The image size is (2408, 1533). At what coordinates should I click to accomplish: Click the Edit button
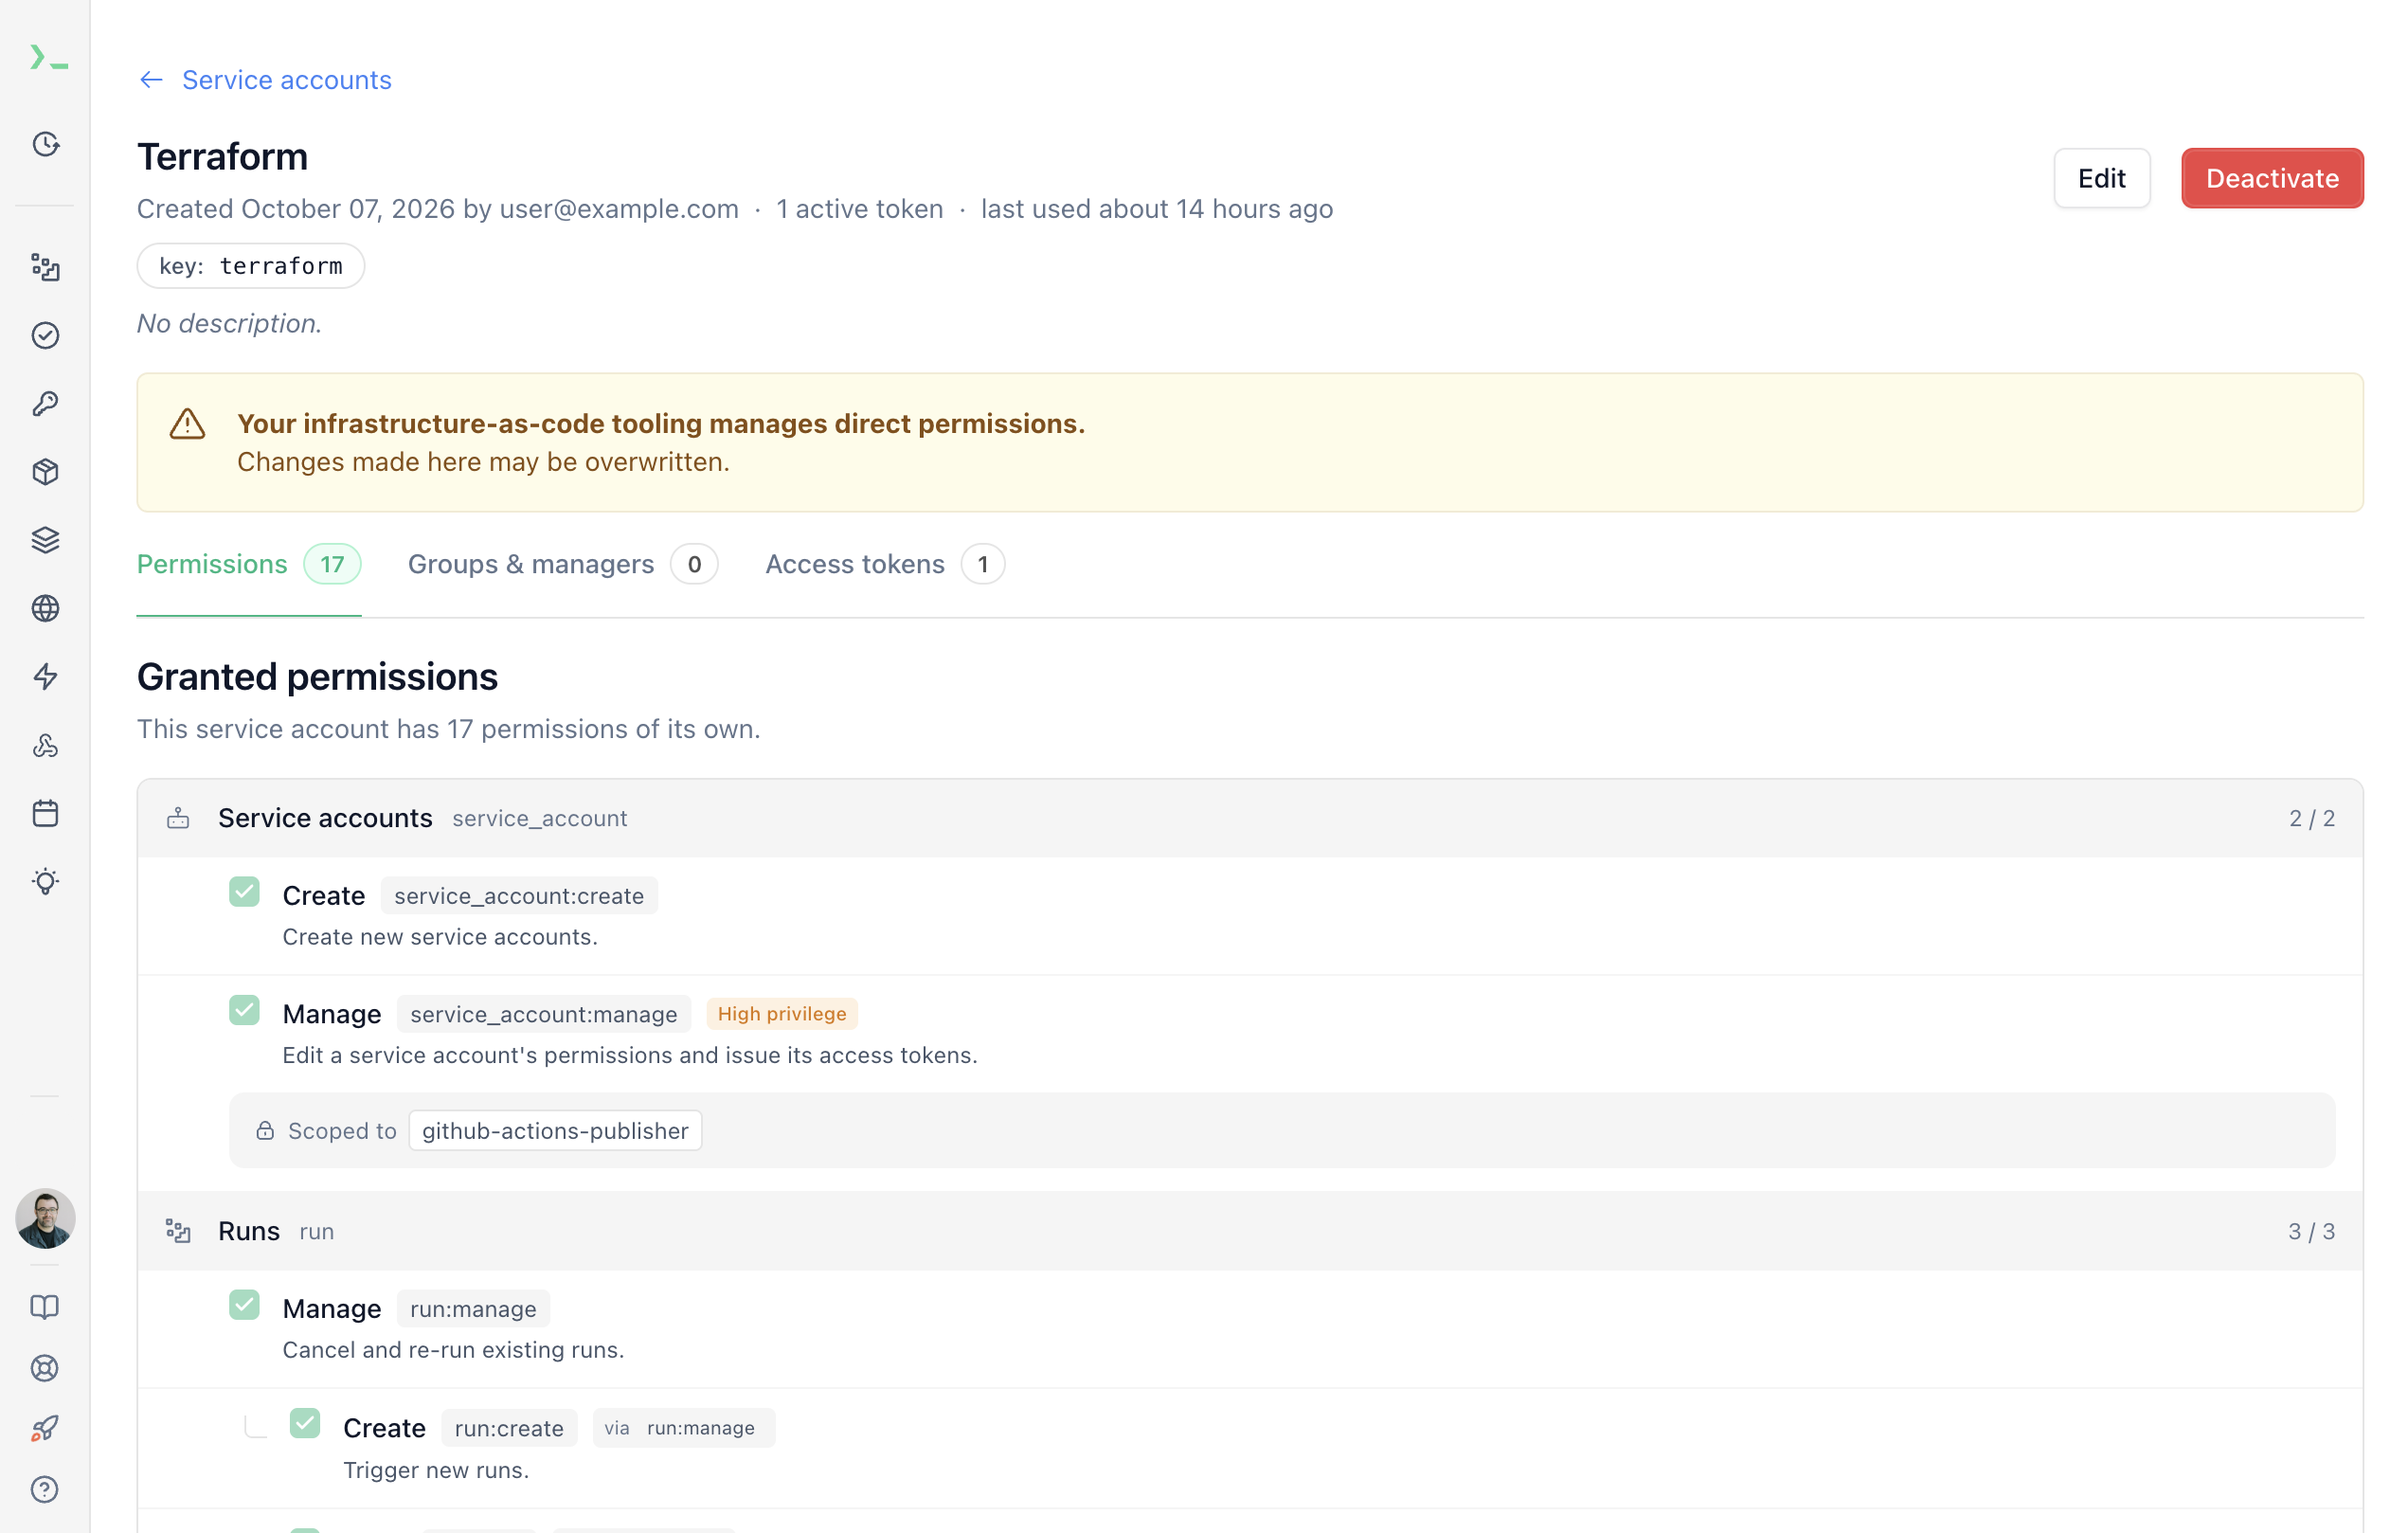pos(2101,178)
